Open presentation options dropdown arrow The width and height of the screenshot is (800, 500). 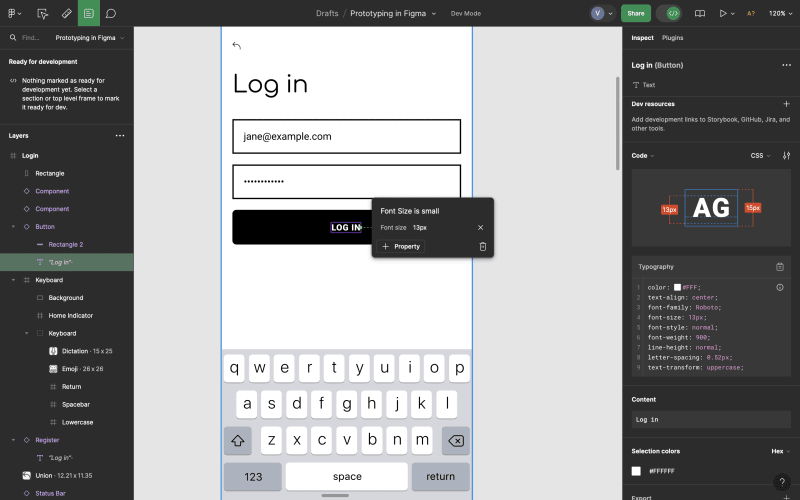coord(733,14)
